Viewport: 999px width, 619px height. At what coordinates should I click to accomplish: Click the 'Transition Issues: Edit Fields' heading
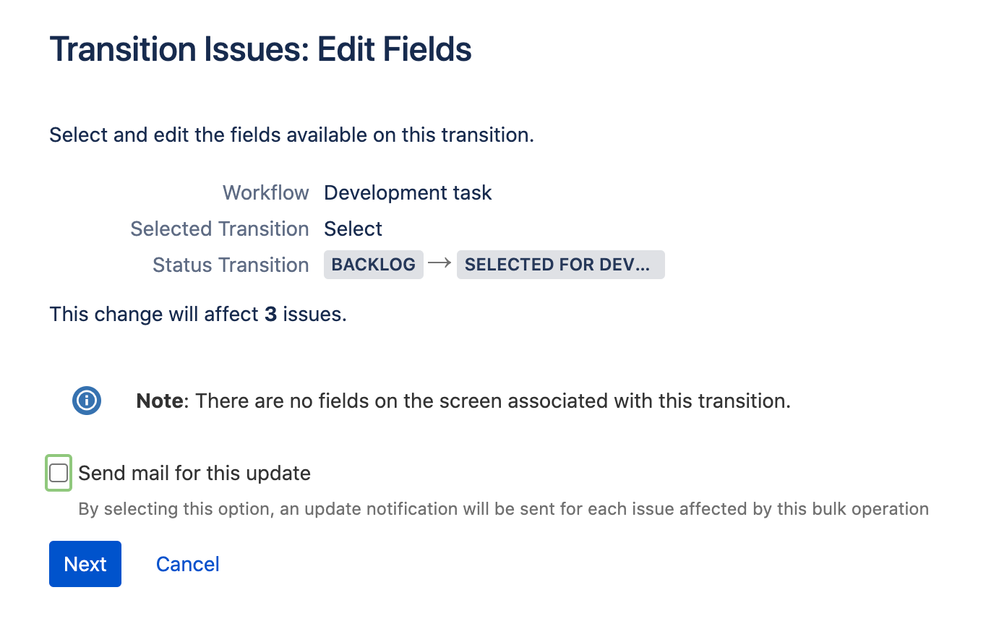point(261,50)
